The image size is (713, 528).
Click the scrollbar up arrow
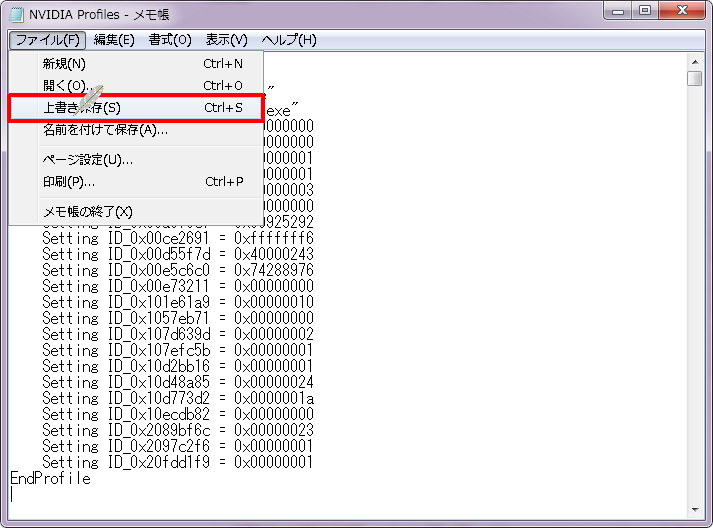tap(695, 62)
